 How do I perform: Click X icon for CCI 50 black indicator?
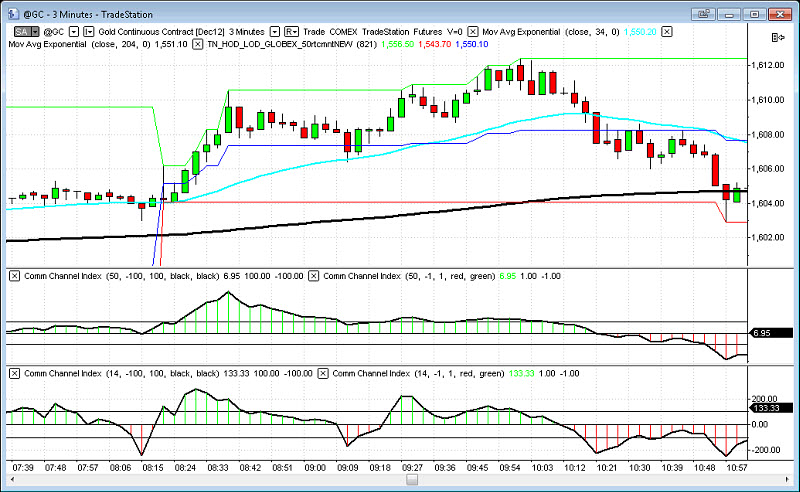pos(14,275)
